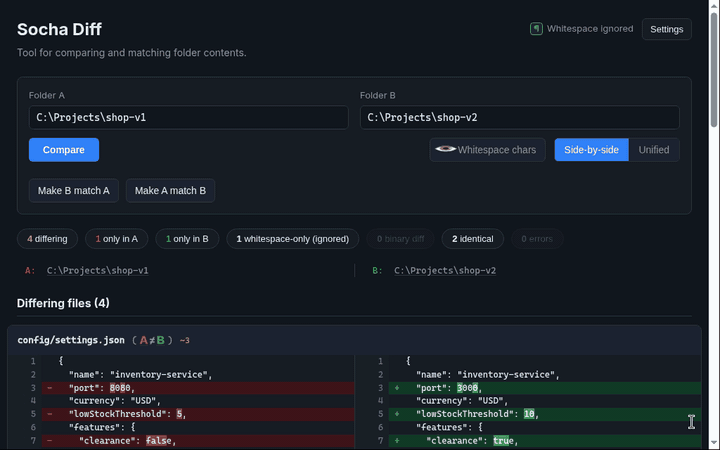Screen dimensions: 720x450
Task: Switch to Side-by-side view
Action: coord(591,150)
